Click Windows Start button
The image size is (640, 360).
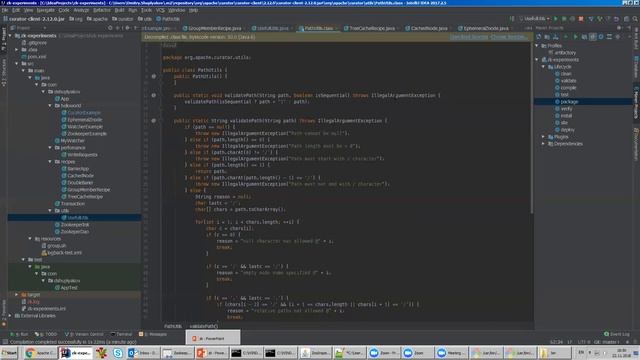click(10, 353)
